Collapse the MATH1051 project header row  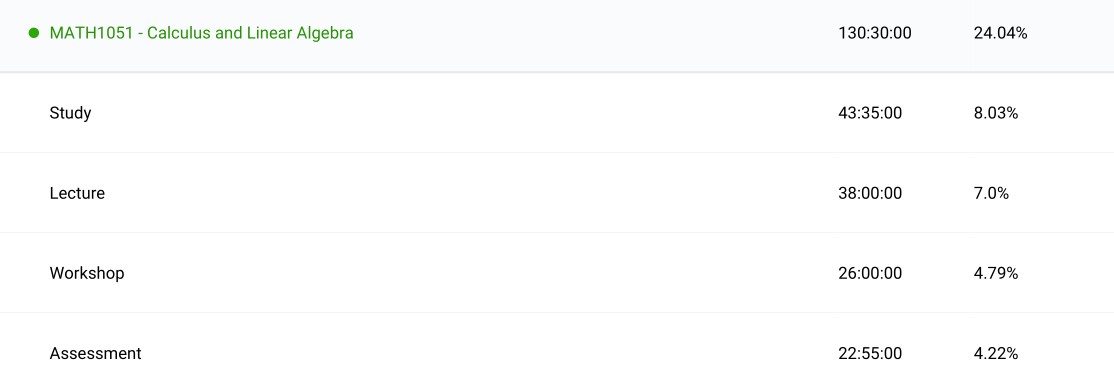click(x=557, y=36)
